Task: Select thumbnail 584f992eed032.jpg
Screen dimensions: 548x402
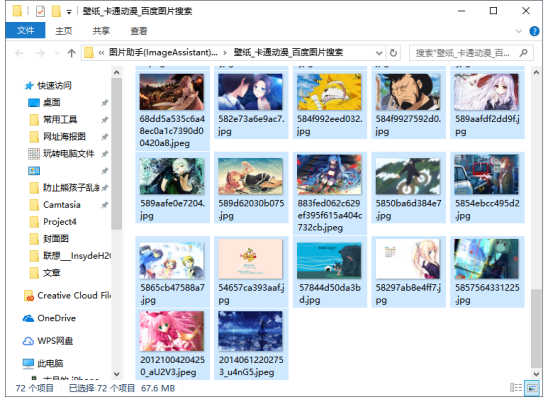Action: [329, 92]
